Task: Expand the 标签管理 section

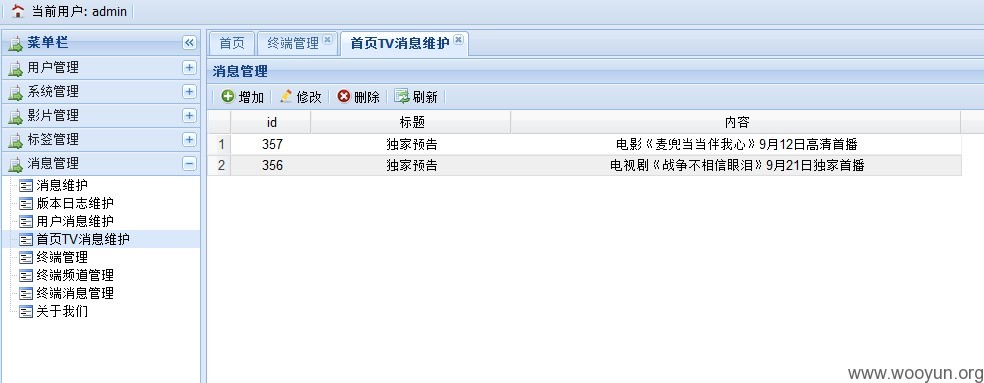Action: (190, 139)
